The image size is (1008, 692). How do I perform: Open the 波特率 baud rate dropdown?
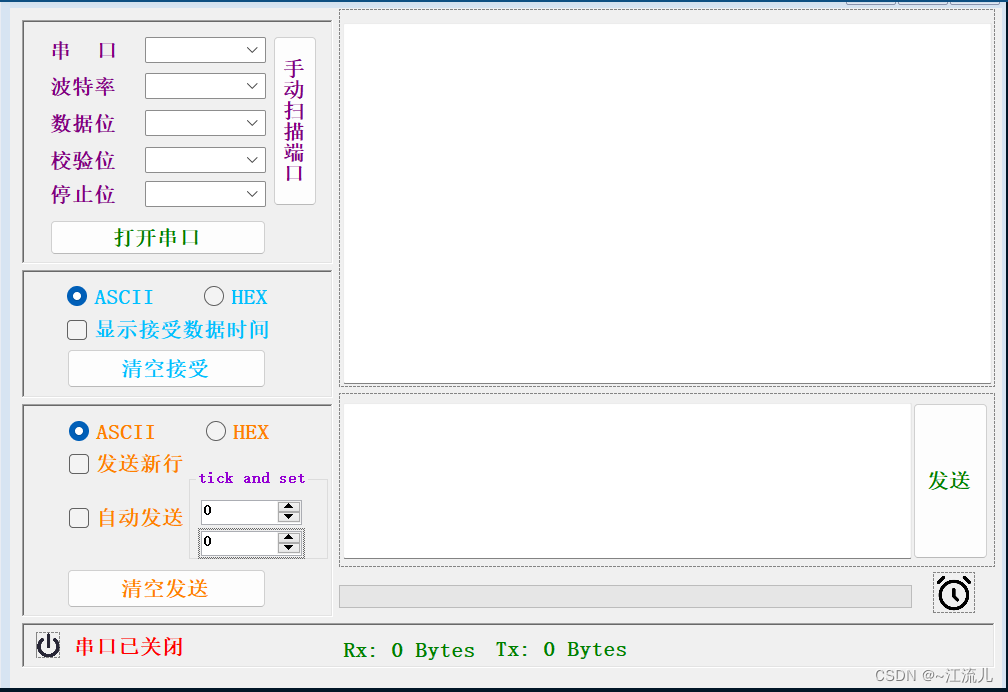pyautogui.click(x=205, y=86)
